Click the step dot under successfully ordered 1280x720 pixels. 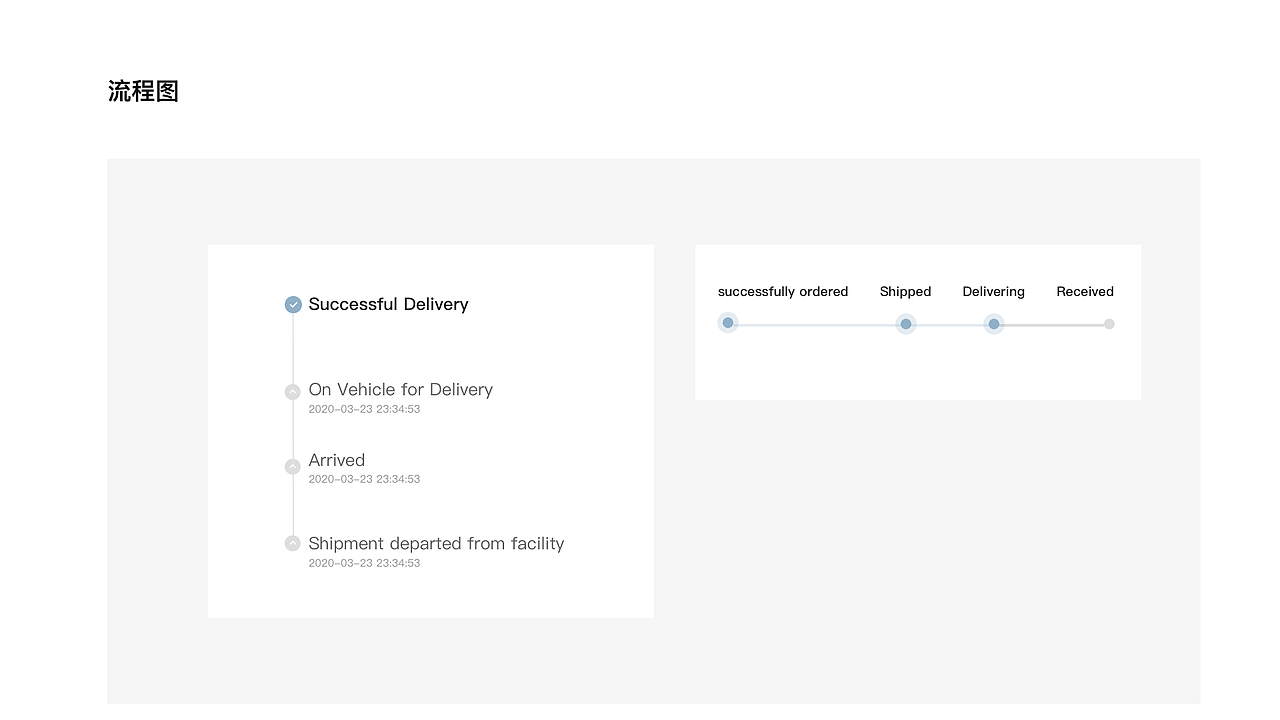728,323
